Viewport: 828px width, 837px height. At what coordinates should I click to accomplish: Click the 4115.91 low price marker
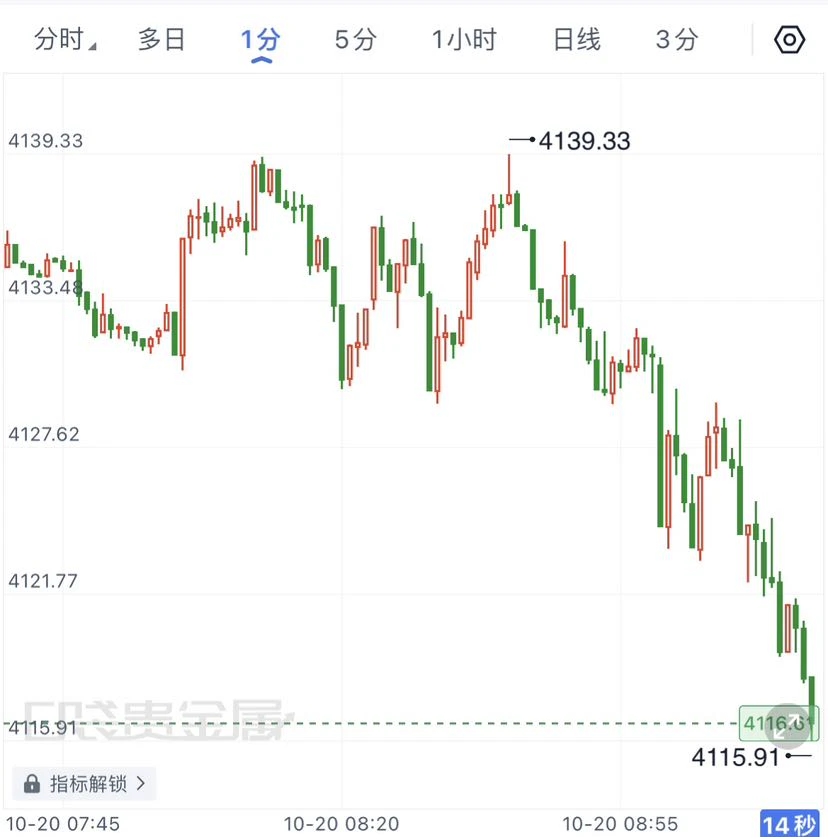point(751,757)
